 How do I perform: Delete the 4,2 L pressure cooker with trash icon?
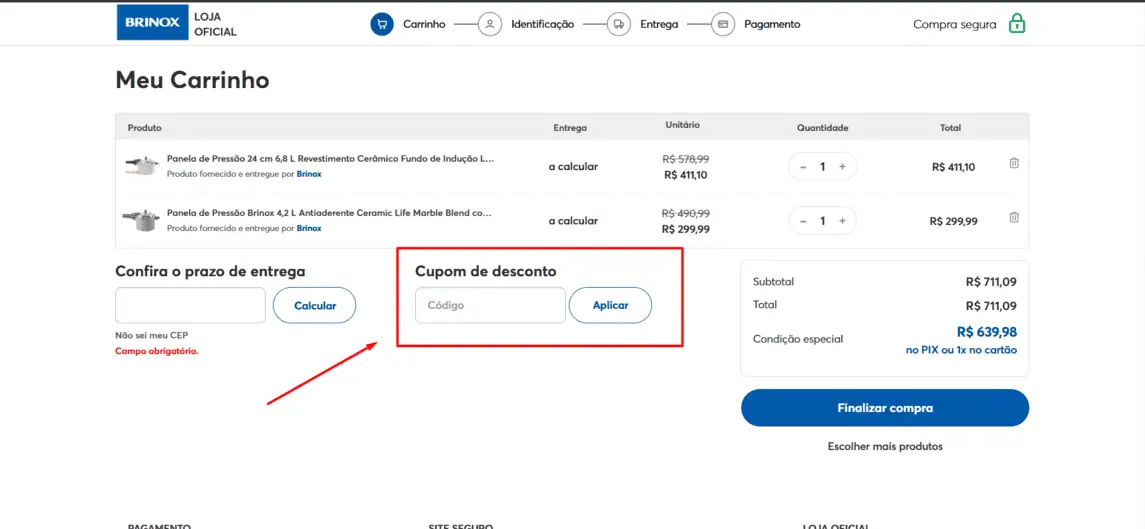point(1014,217)
